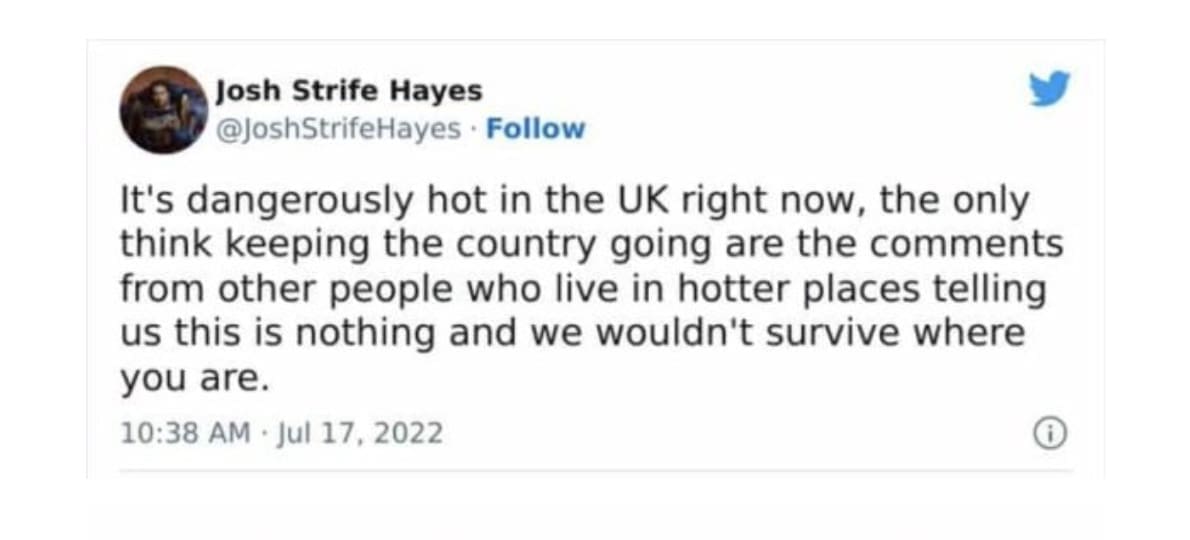Click the divider line below the timestamp
Image resolution: width=1190 pixels, height=540 pixels.
(x=595, y=470)
